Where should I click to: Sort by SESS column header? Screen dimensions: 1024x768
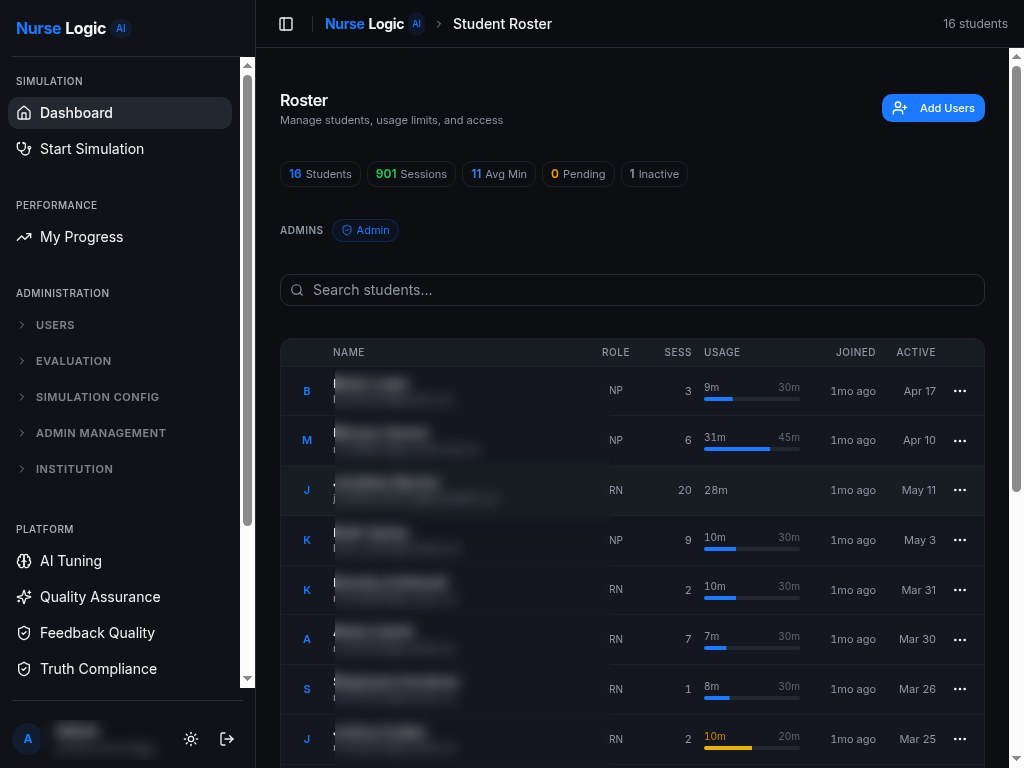point(677,353)
